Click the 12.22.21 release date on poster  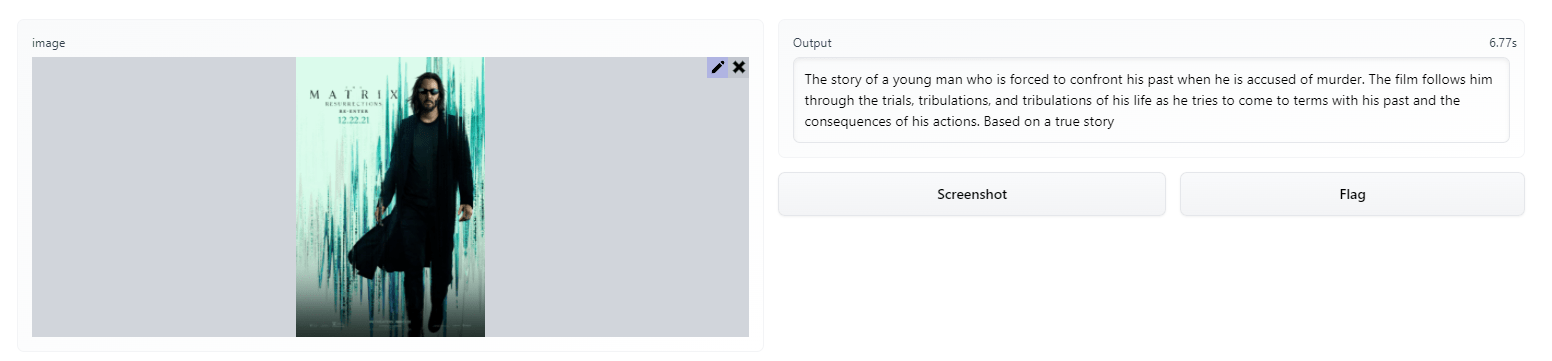coord(353,120)
